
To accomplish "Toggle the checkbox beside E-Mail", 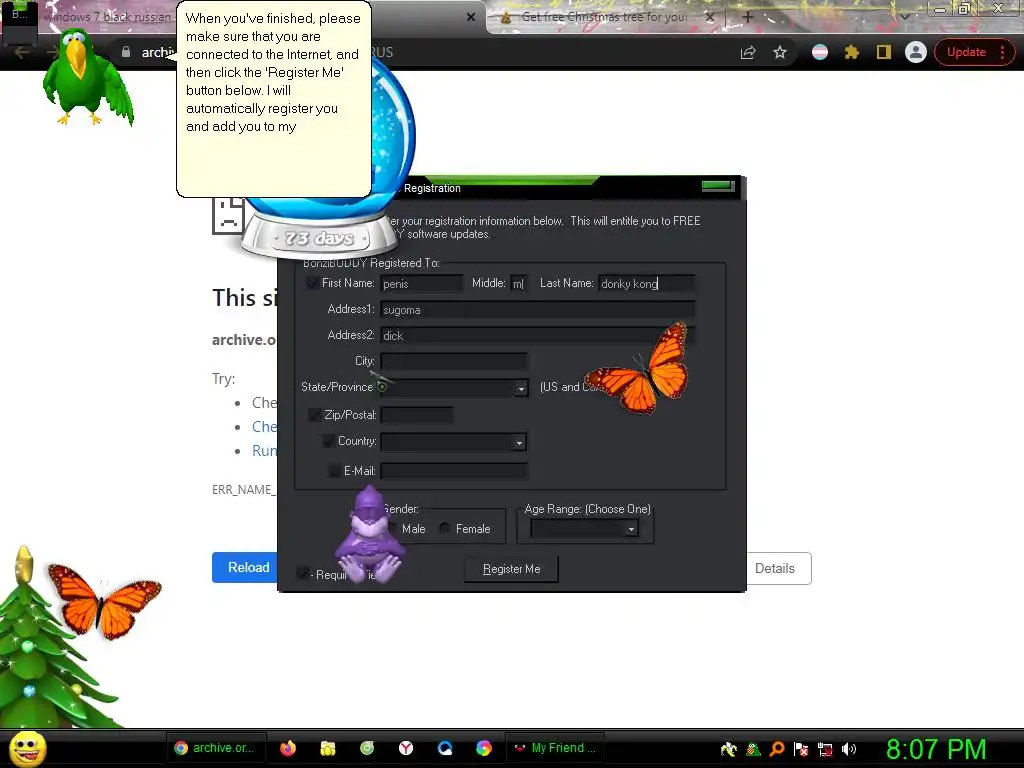I will click(x=334, y=470).
